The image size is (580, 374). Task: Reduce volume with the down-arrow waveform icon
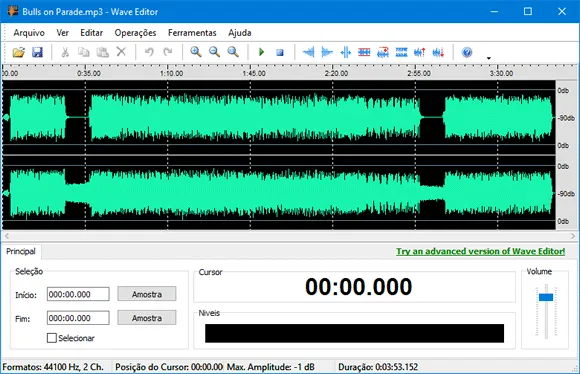(438, 52)
